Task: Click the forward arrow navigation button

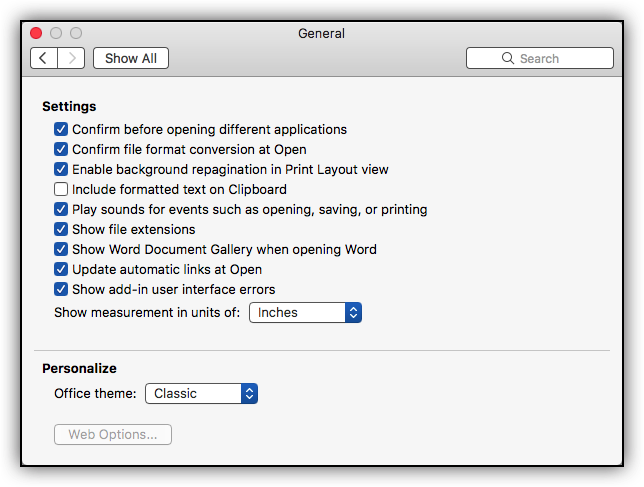Action: click(x=71, y=58)
